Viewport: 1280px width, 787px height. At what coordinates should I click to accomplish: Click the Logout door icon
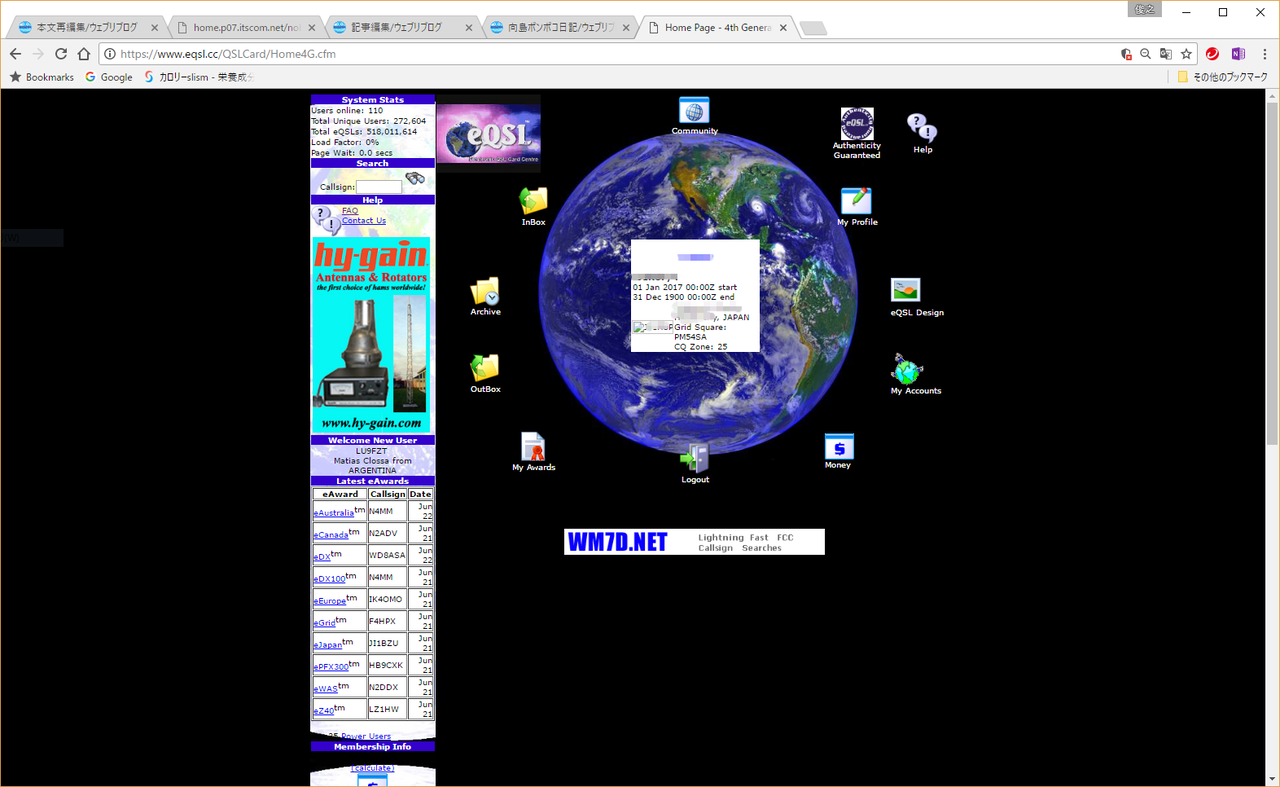(695, 458)
